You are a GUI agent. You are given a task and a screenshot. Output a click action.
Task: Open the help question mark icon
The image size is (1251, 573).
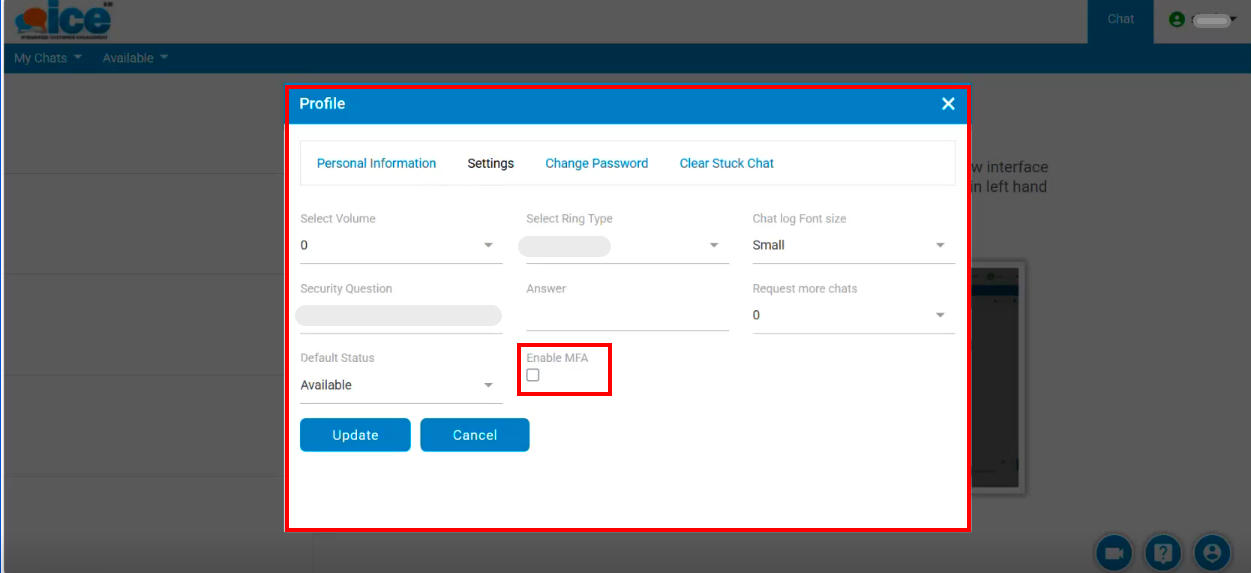1163,552
